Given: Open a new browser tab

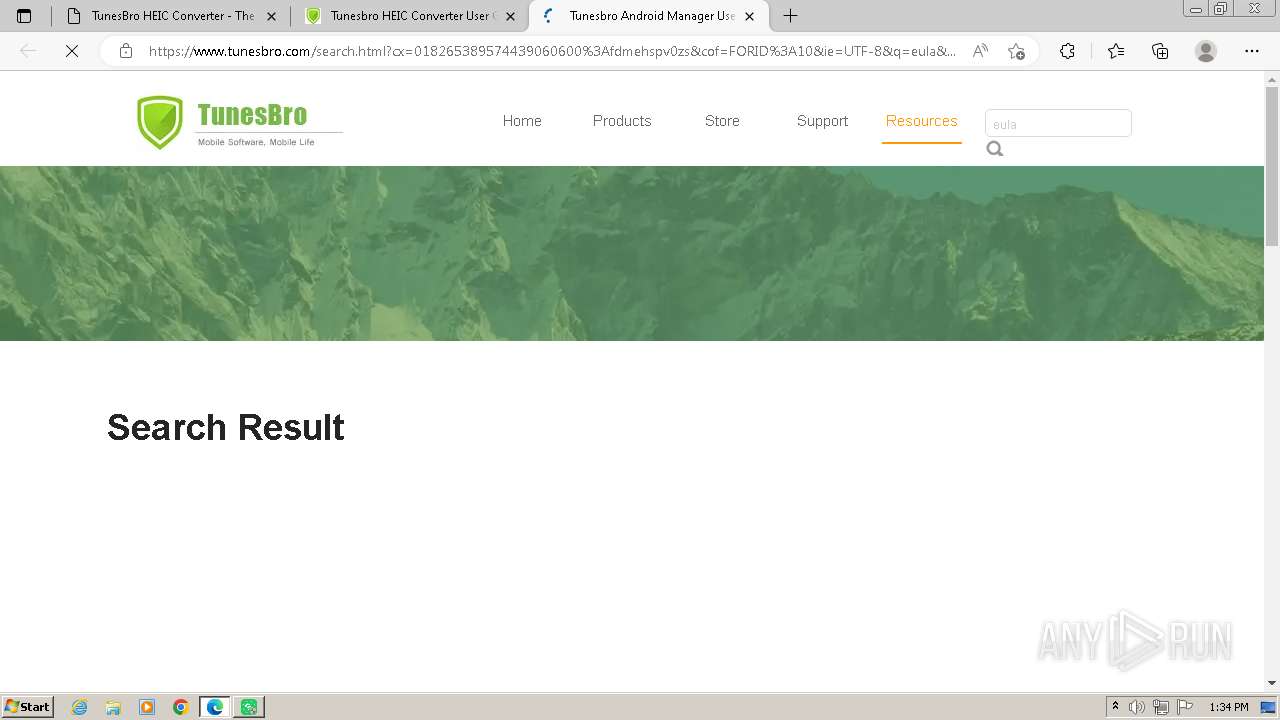Looking at the screenshot, I should (x=790, y=16).
